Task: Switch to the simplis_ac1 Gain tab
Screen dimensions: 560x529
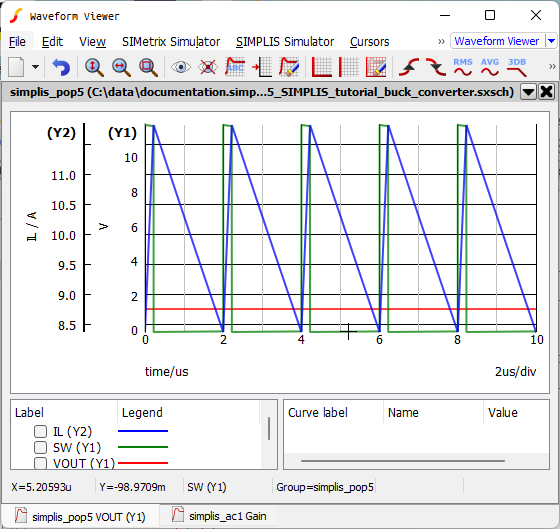Action: click(219, 516)
